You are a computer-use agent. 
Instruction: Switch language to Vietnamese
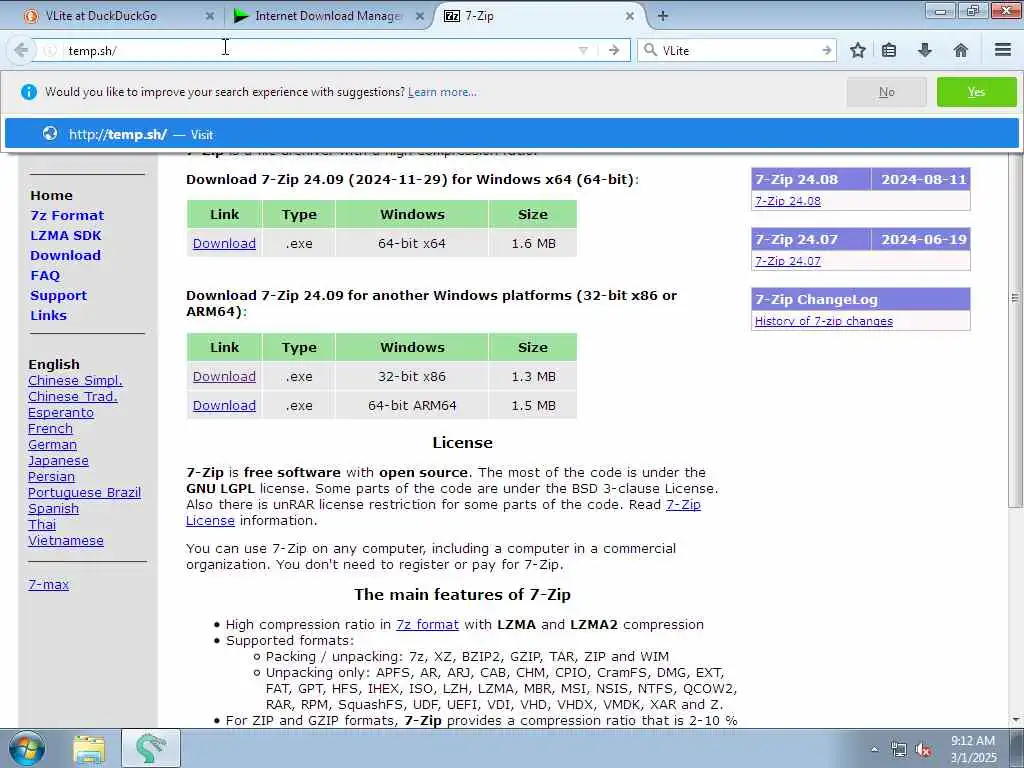[66, 541]
